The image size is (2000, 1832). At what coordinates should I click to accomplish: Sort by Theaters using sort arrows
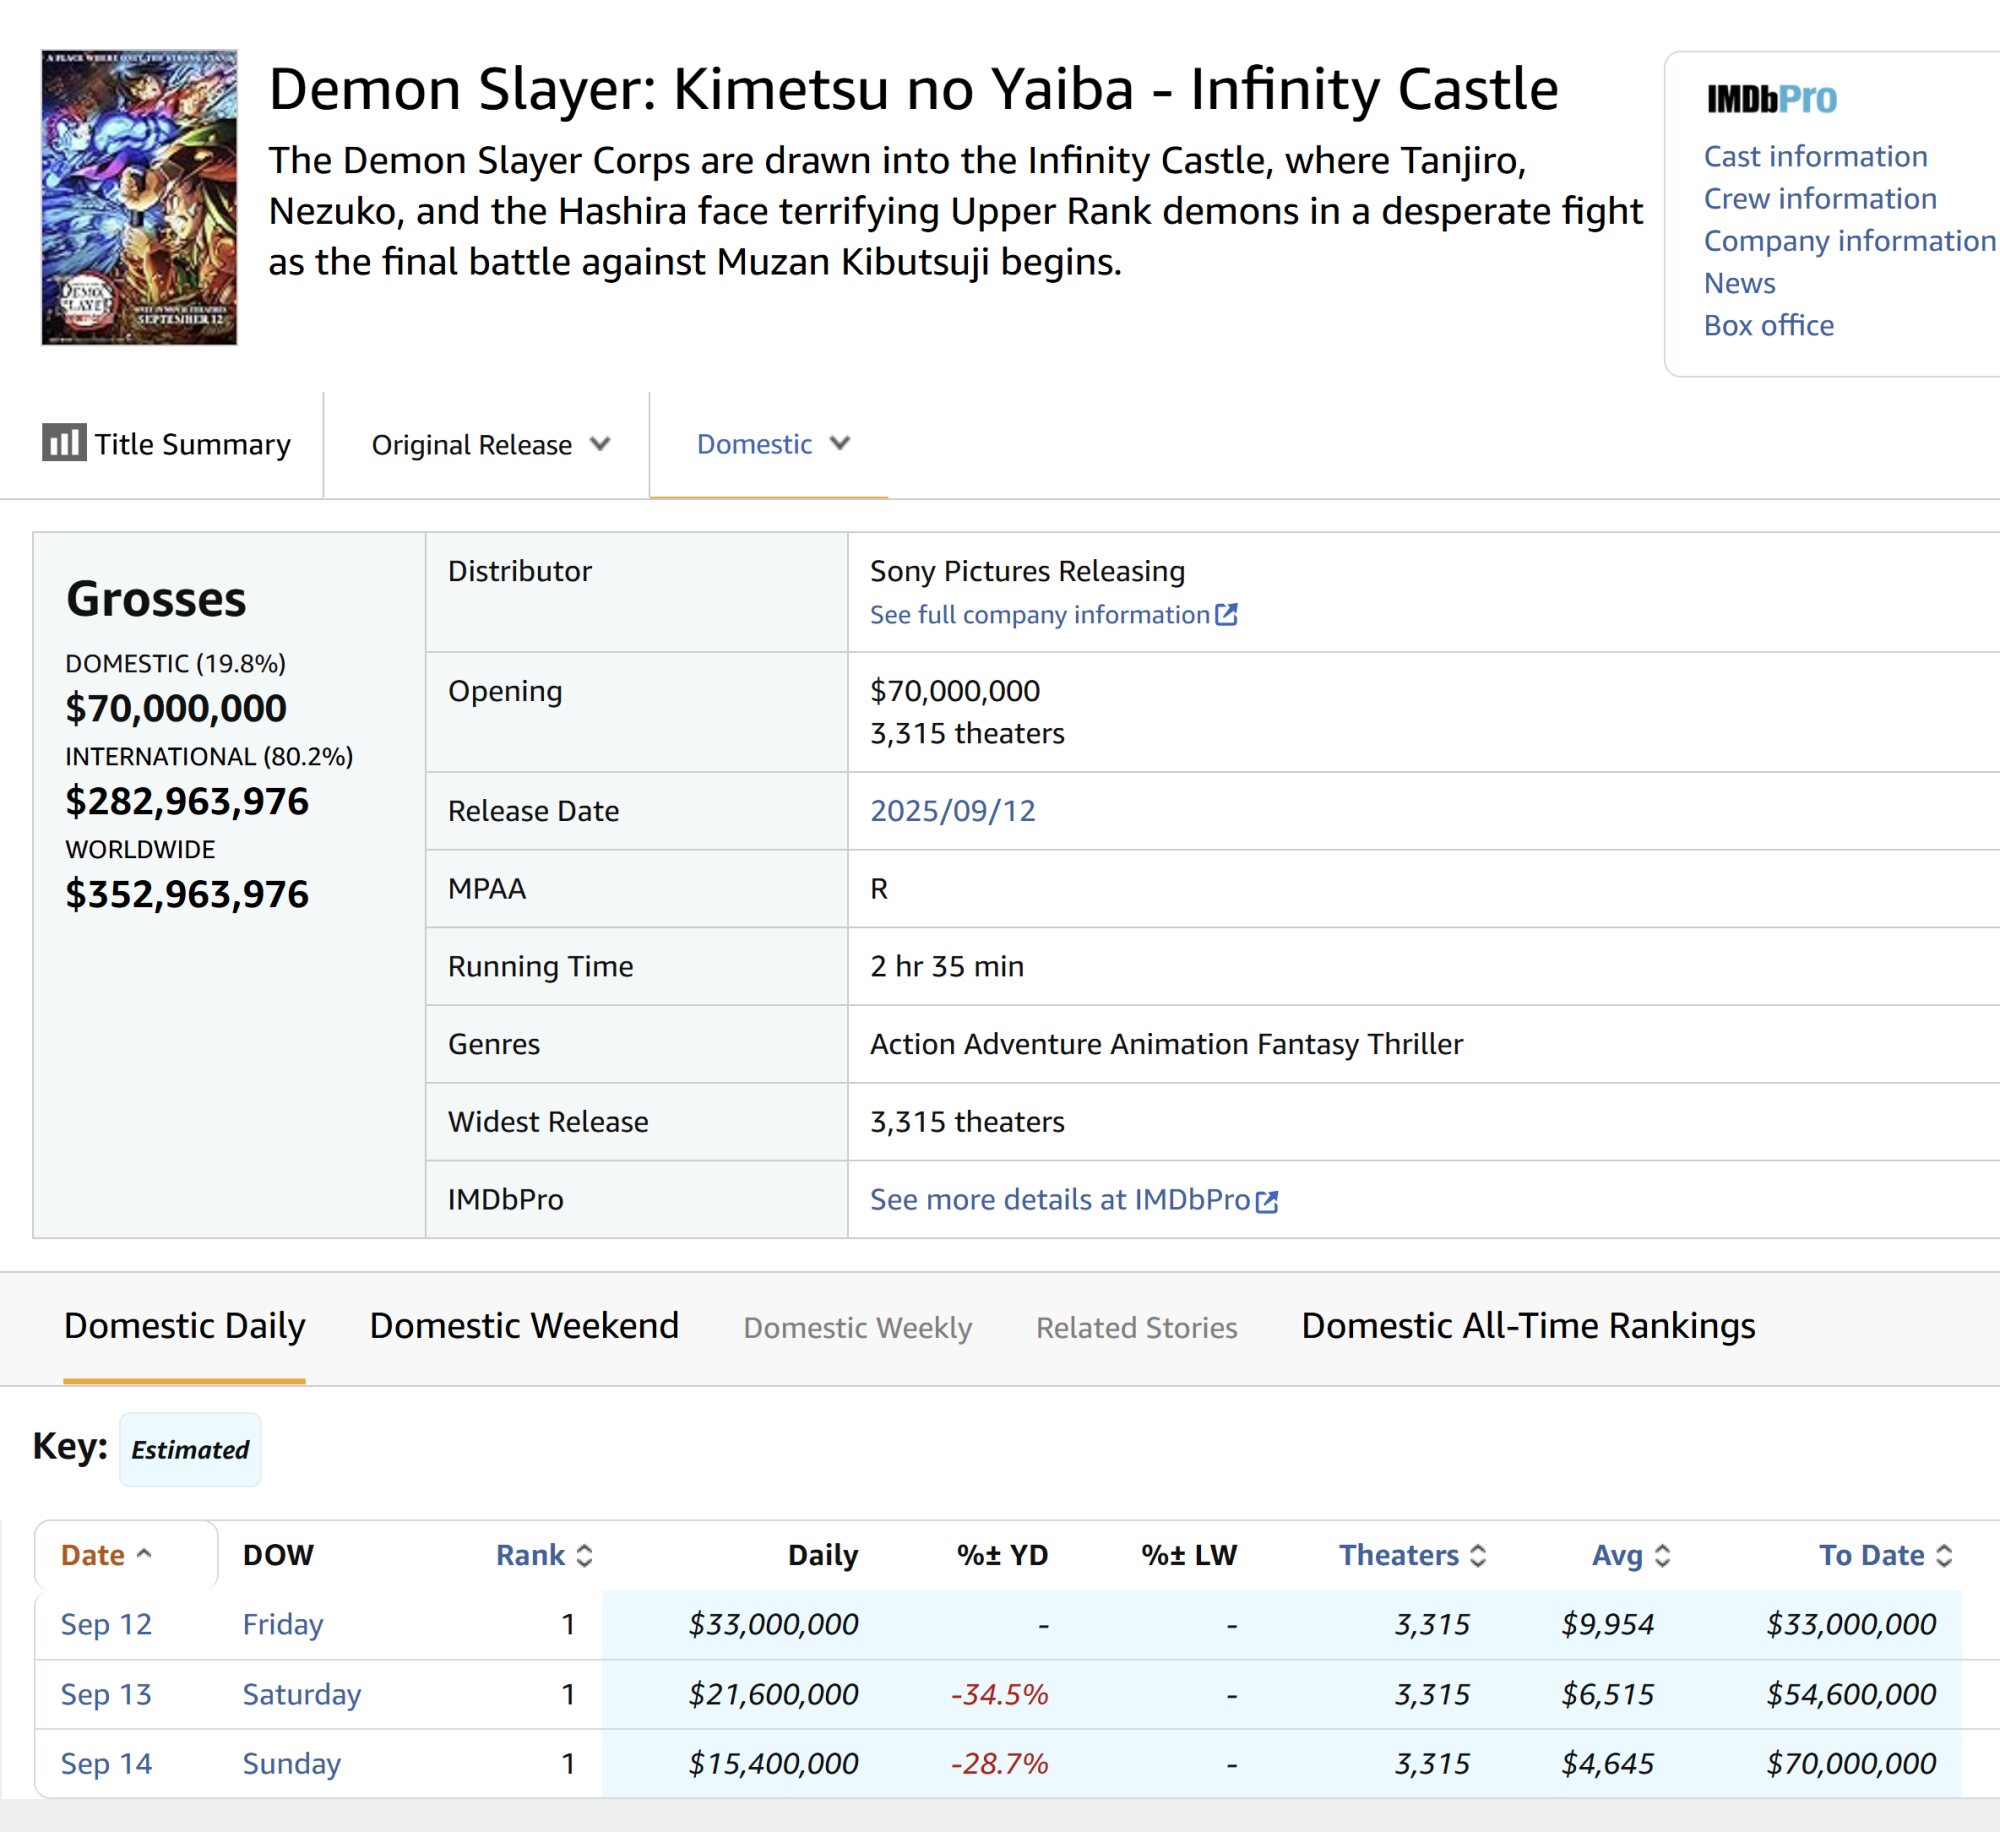(x=1478, y=1555)
